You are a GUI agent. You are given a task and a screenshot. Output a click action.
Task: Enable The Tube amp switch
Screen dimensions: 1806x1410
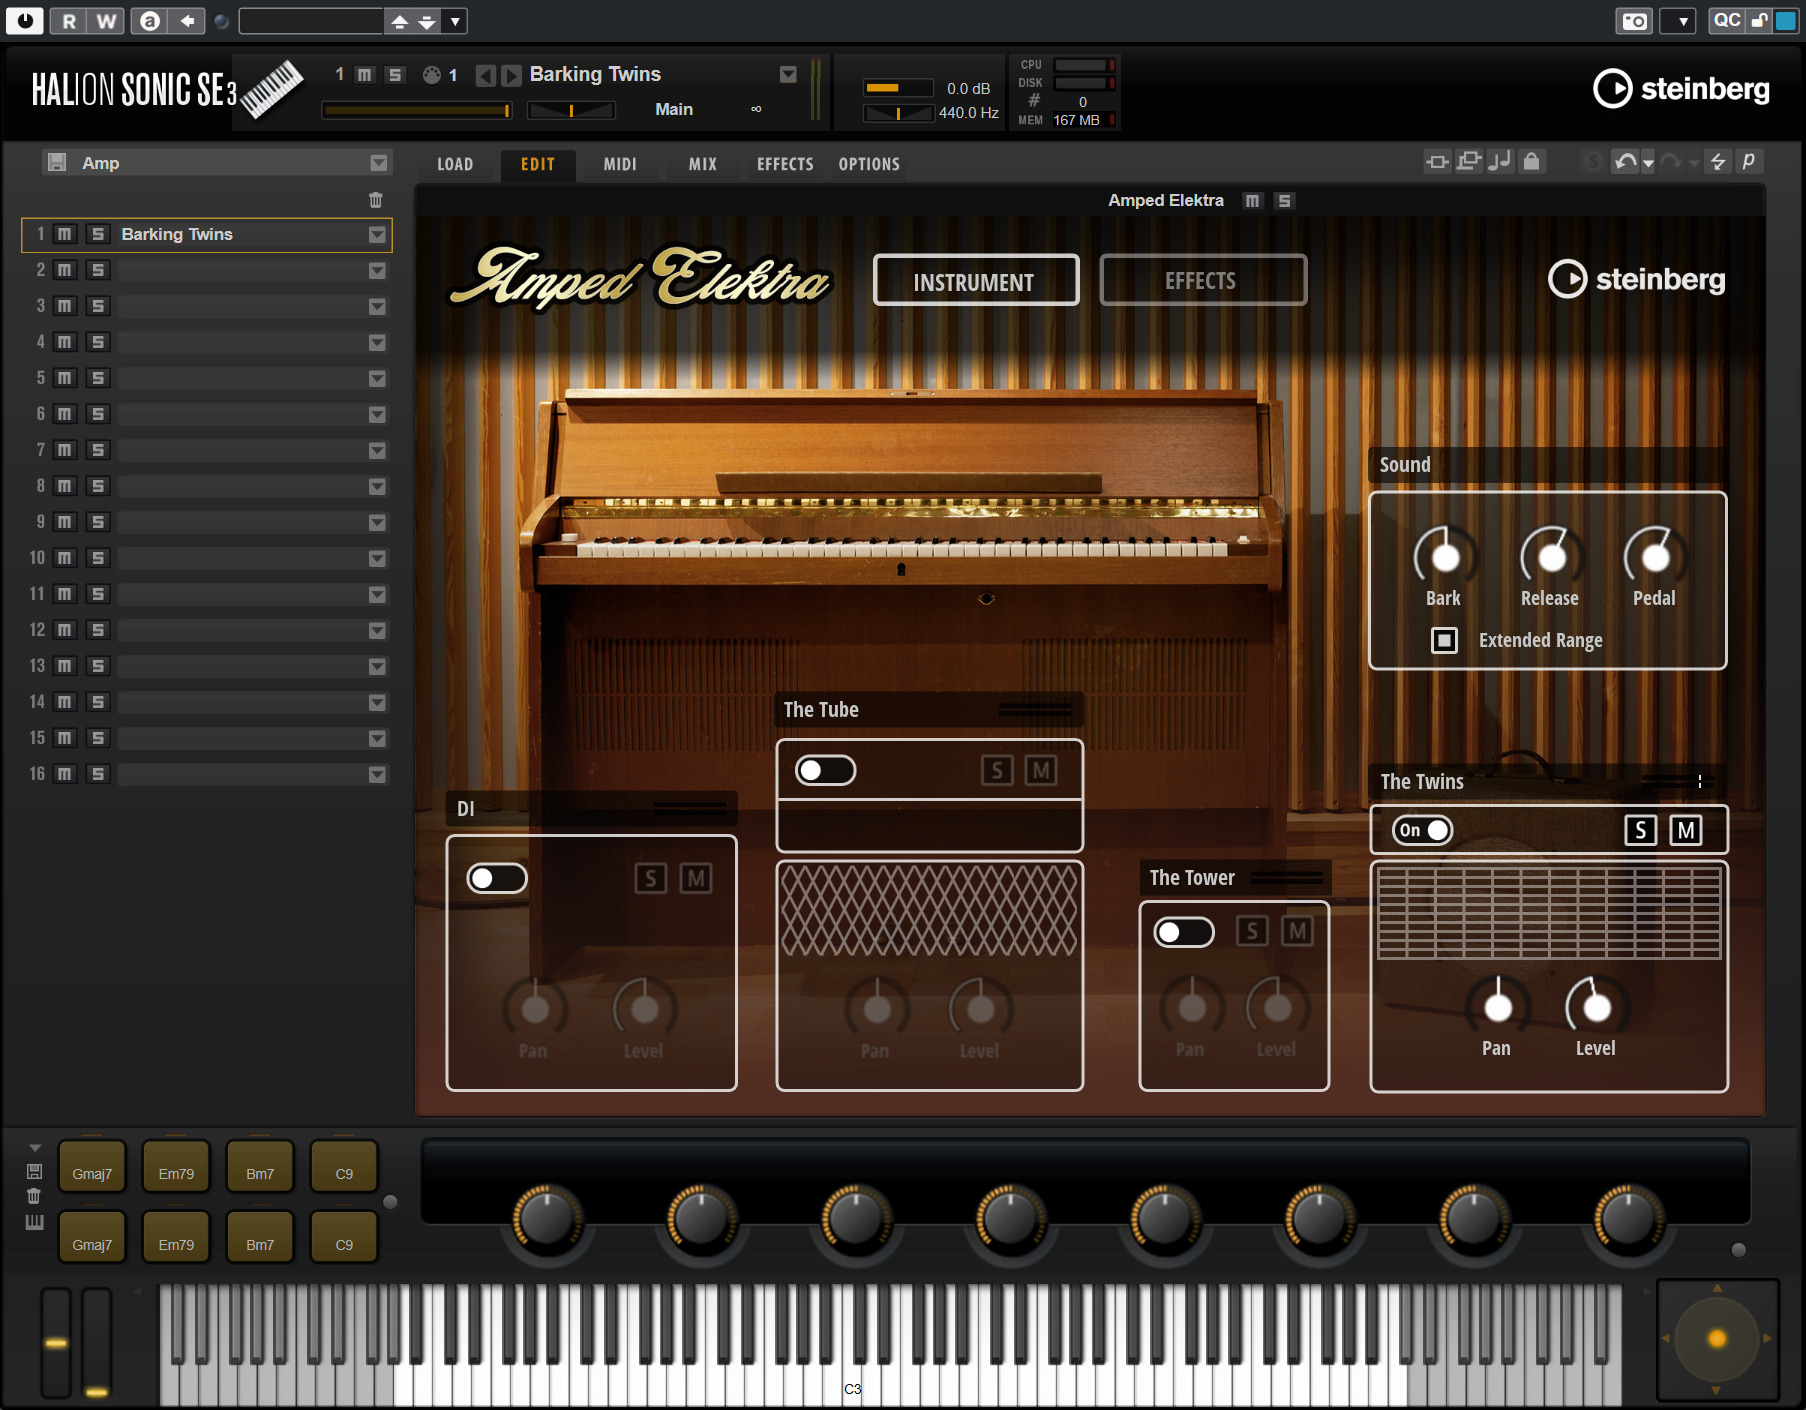(825, 770)
